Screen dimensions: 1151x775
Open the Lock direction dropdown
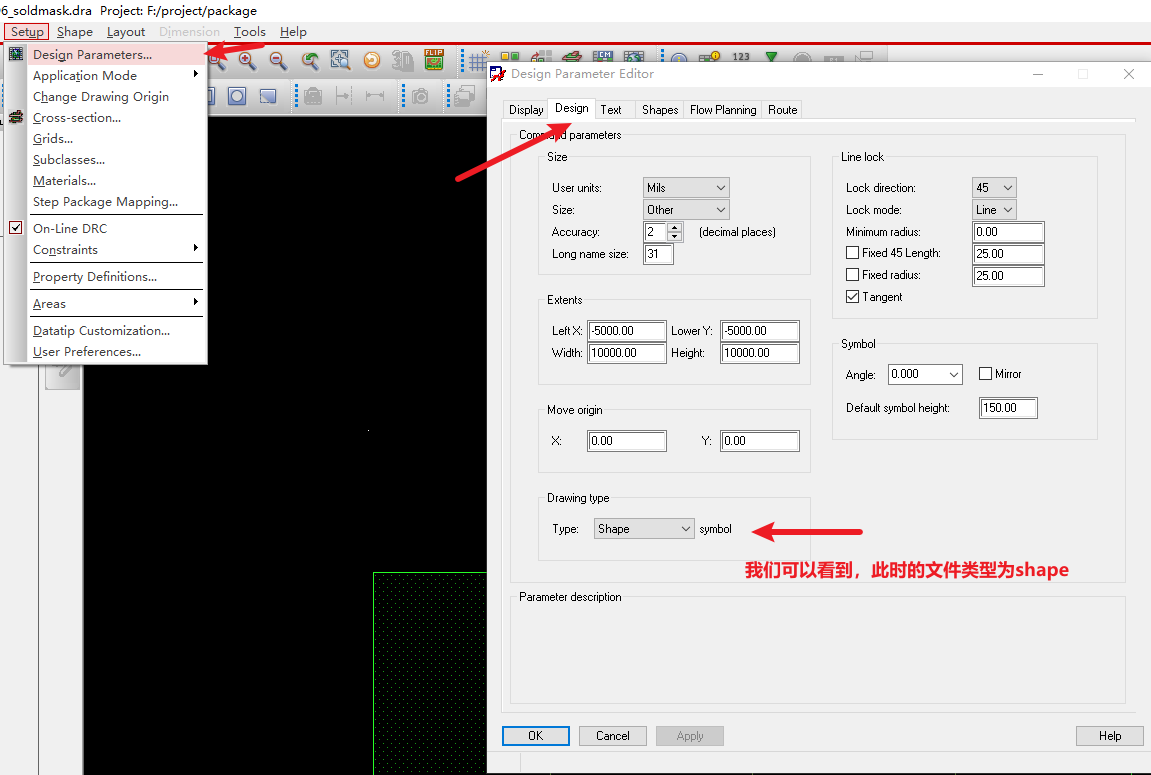pos(993,188)
